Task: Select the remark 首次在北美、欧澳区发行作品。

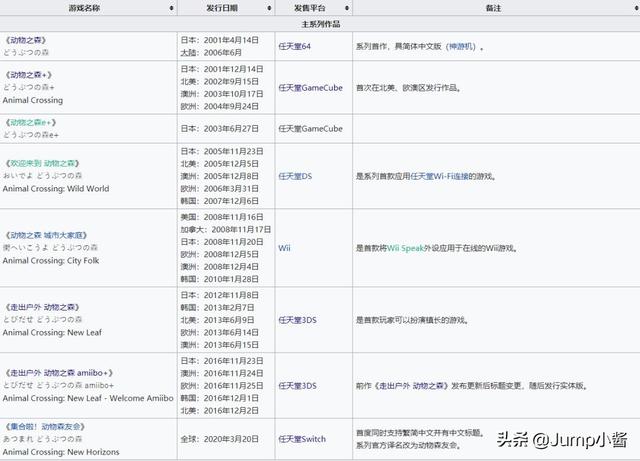Action: point(409,88)
